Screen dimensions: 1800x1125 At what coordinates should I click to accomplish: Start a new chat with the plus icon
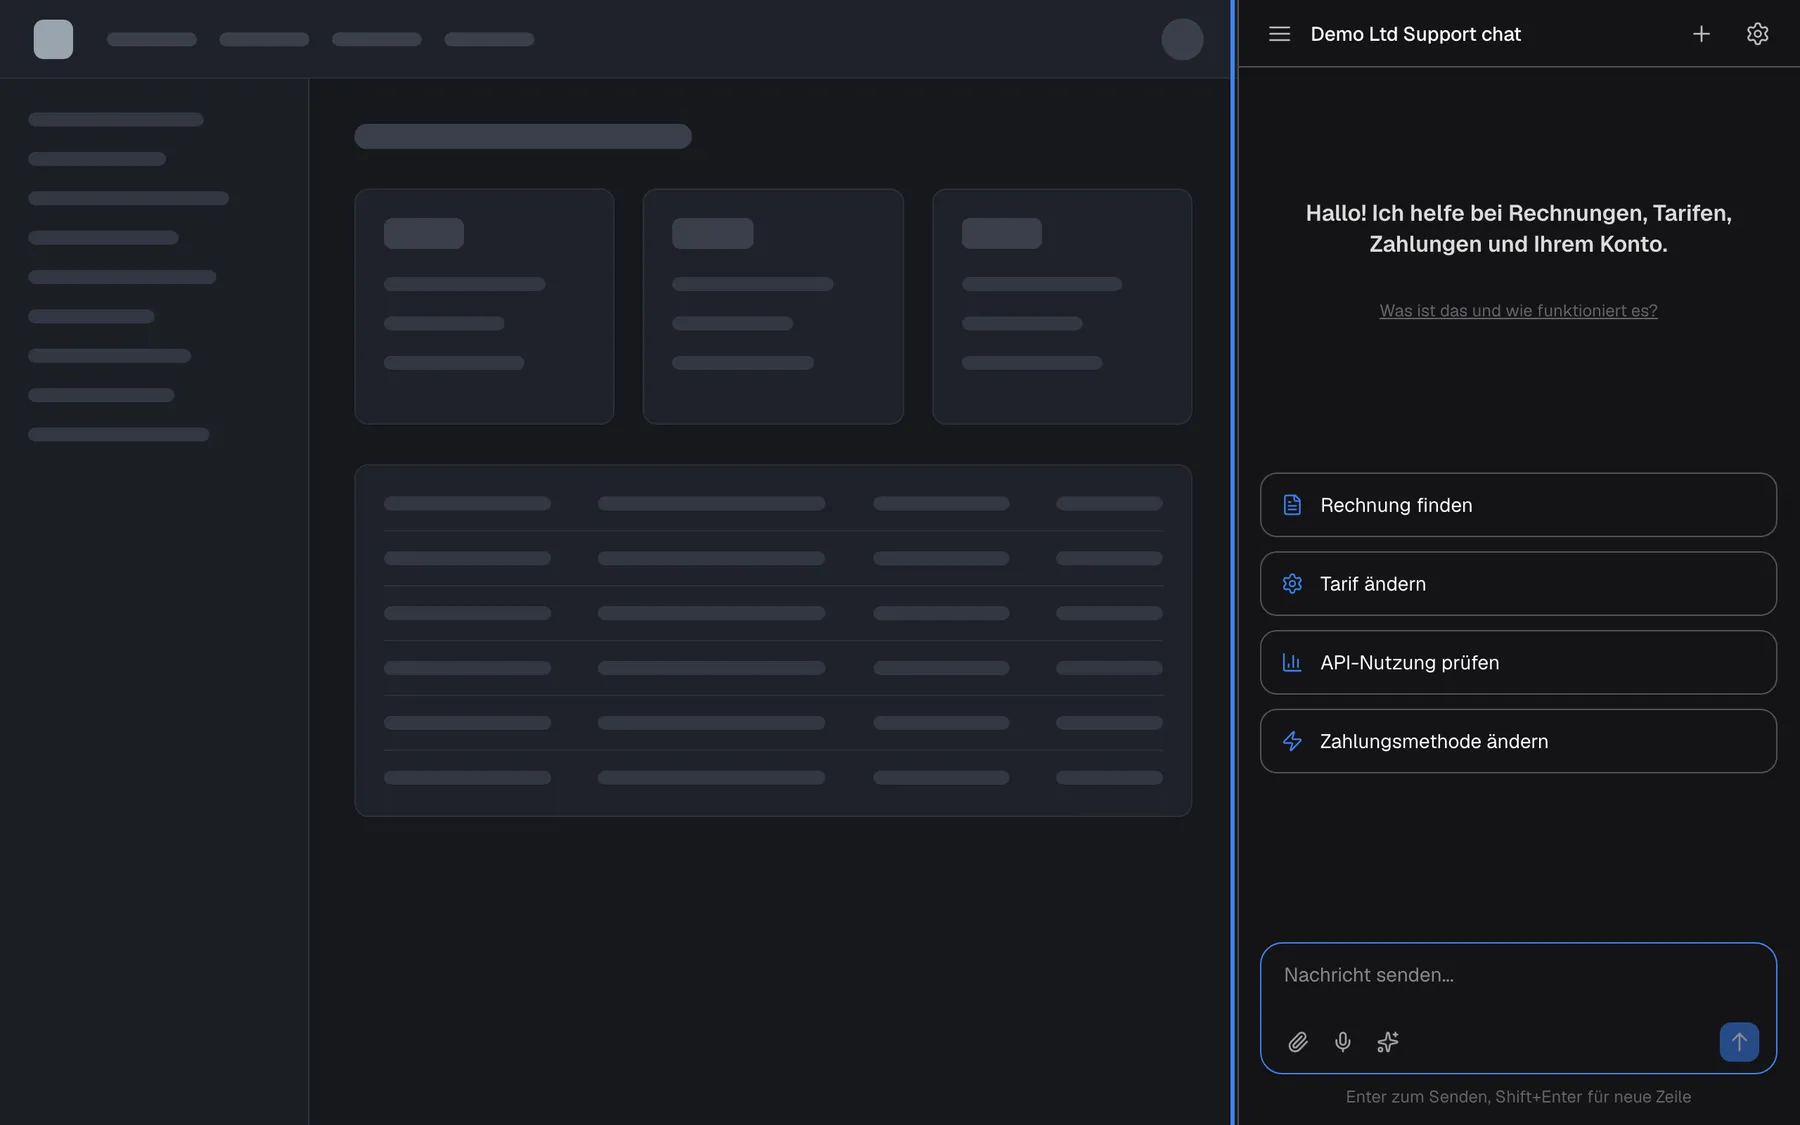1701,34
